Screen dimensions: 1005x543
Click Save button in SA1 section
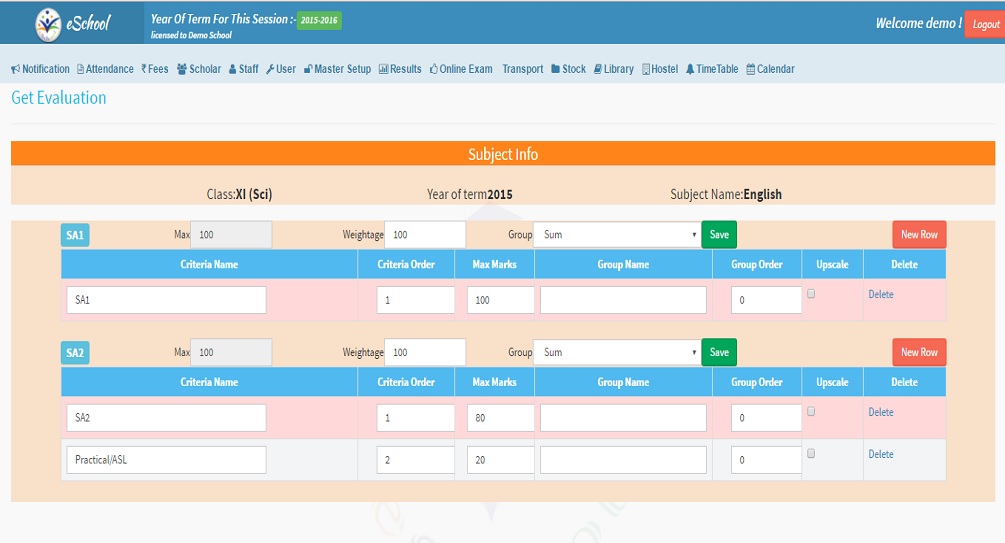click(718, 235)
